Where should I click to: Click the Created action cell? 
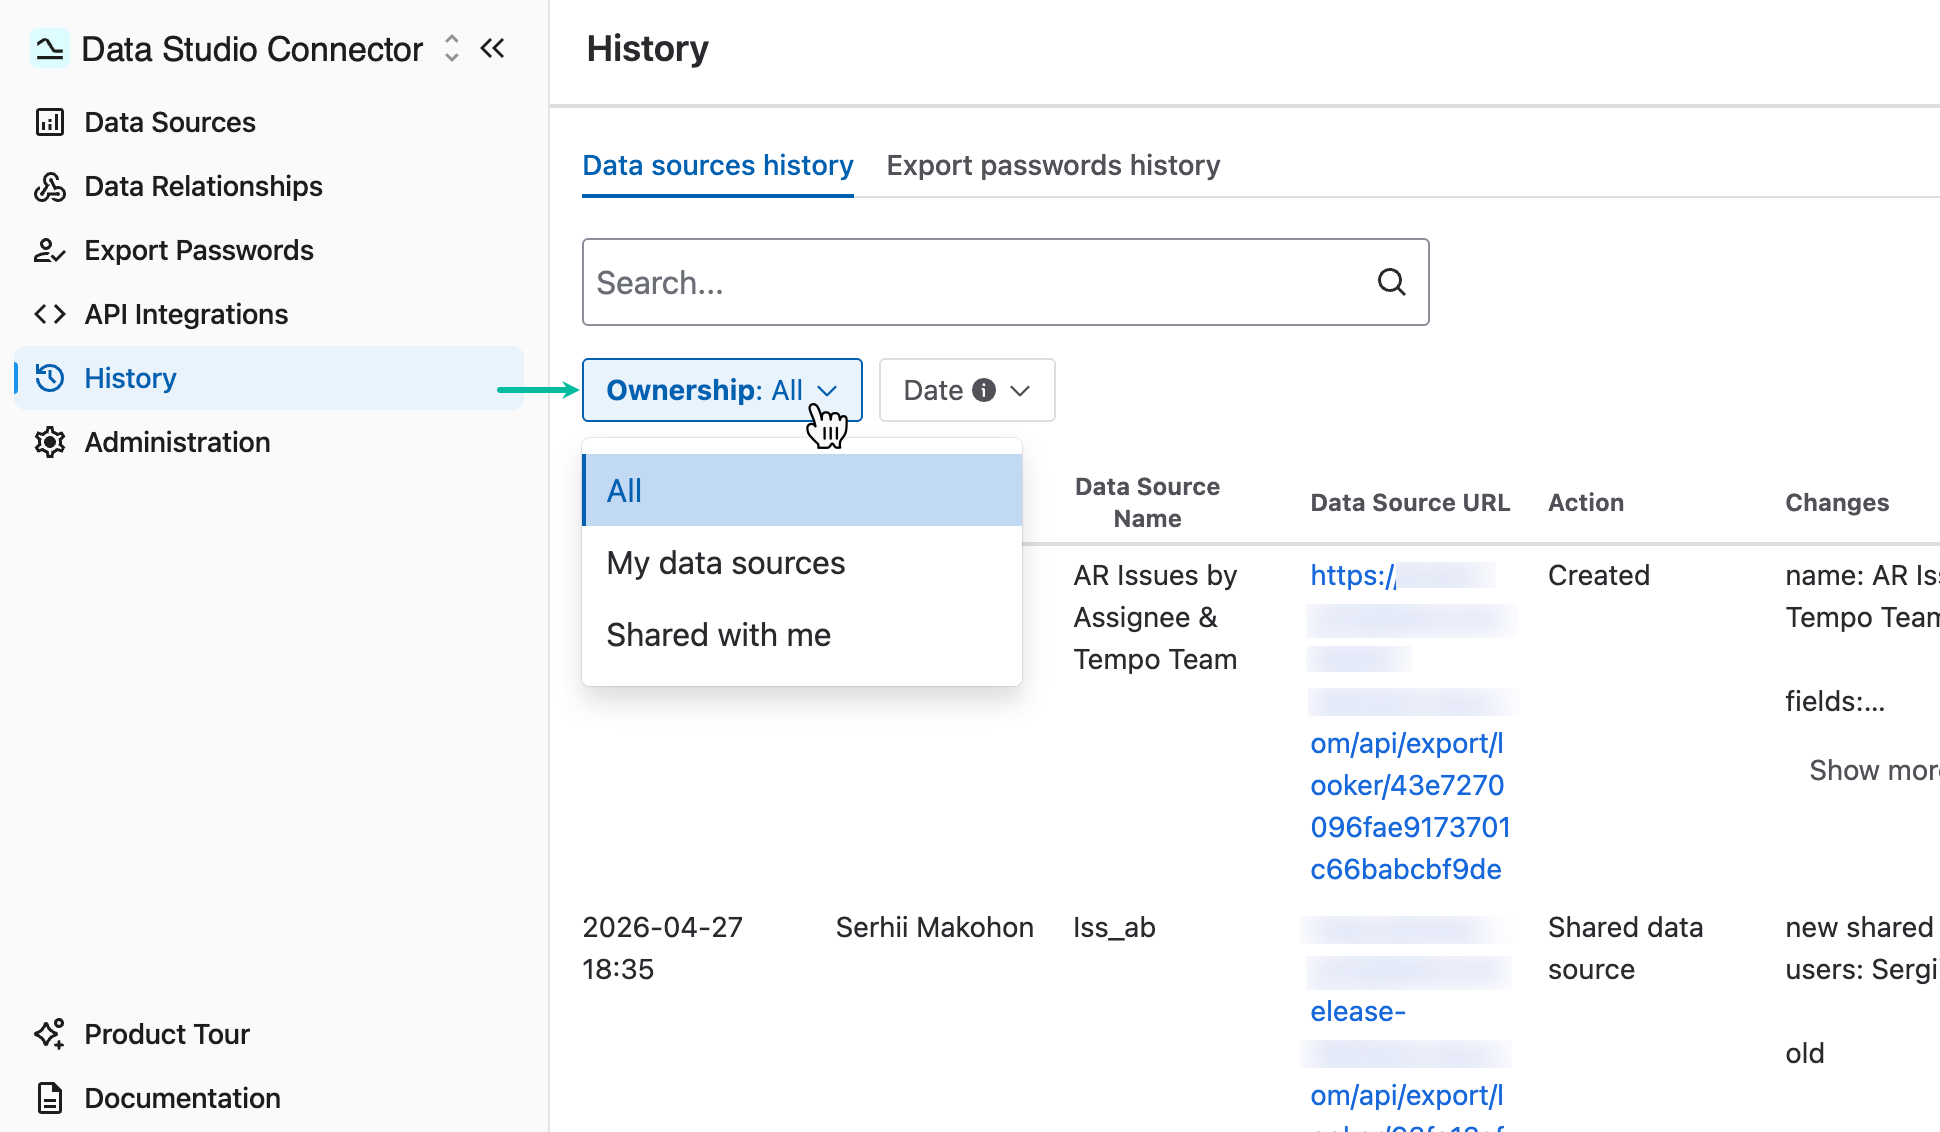[x=1598, y=575]
